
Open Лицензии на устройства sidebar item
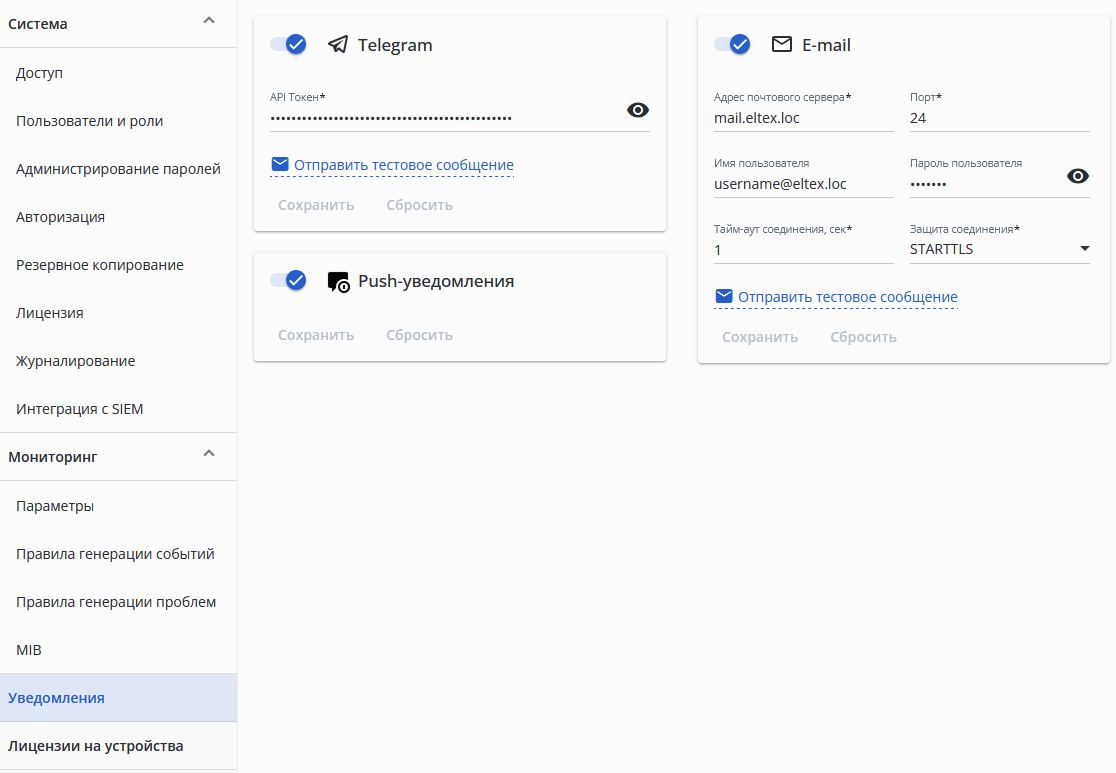pyautogui.click(x=96, y=746)
